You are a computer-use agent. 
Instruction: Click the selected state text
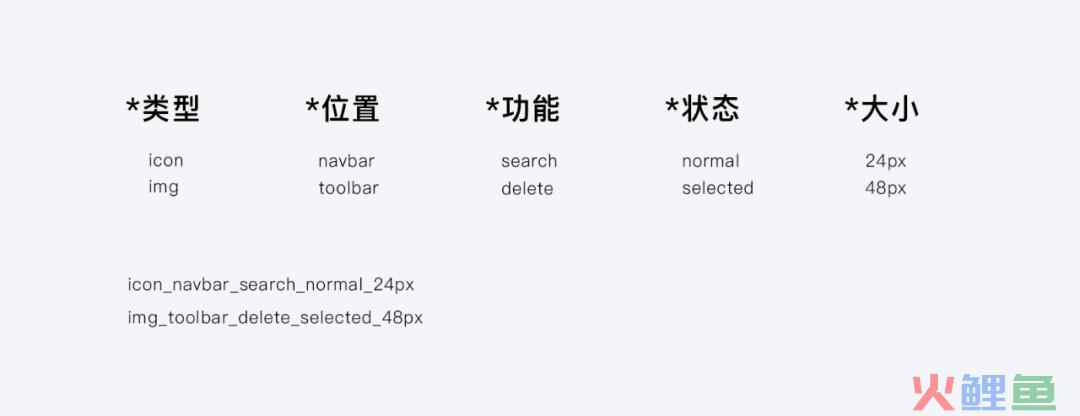[718, 188]
